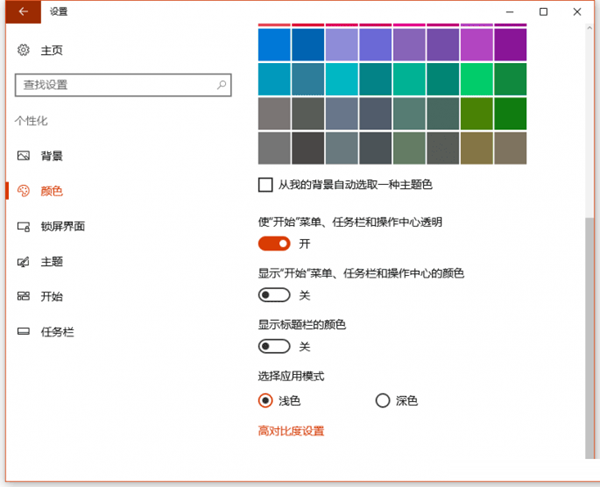Open Lock screen via its icon

[x=23, y=227]
